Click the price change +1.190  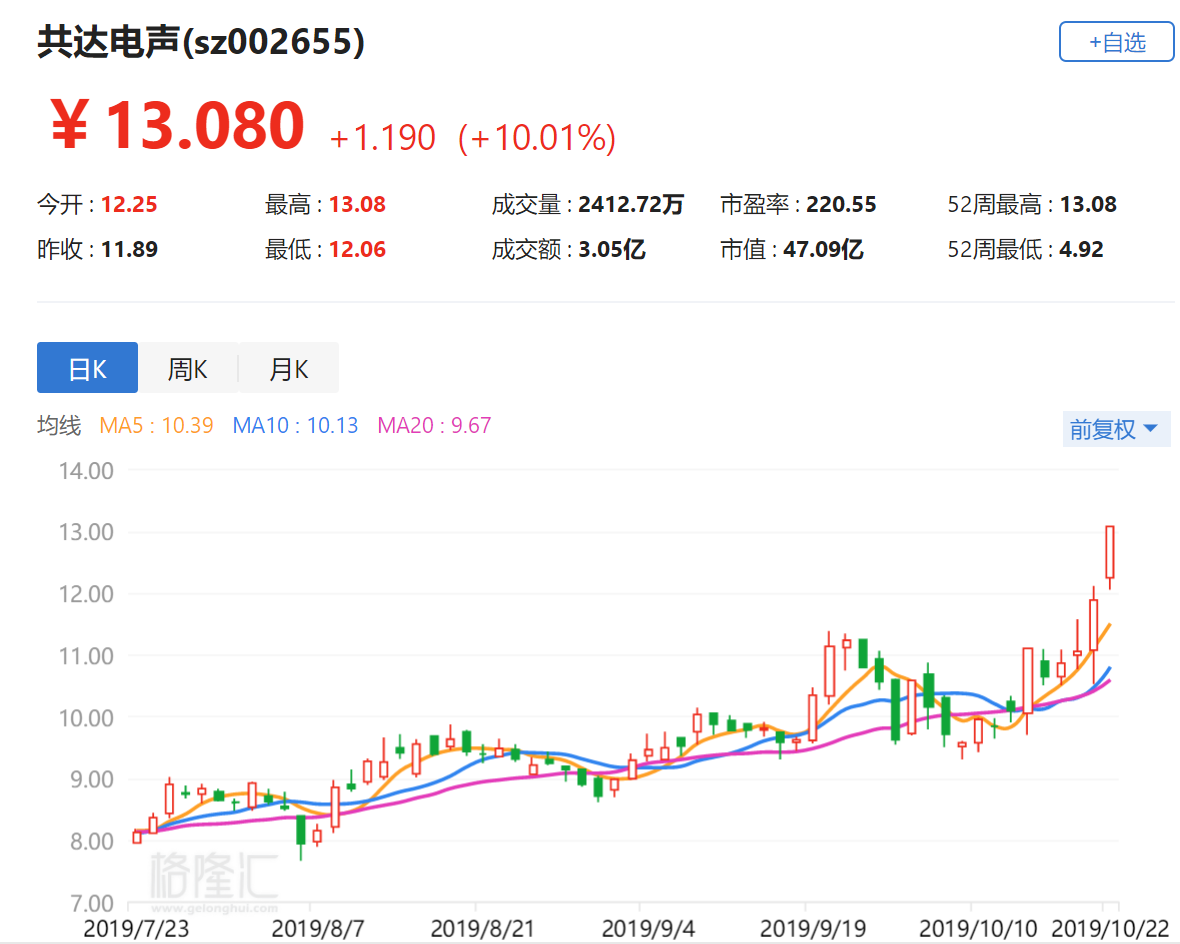382,138
